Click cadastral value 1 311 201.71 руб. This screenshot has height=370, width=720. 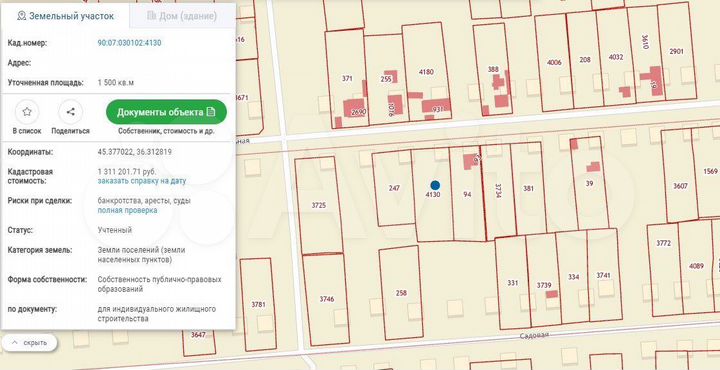127,171
